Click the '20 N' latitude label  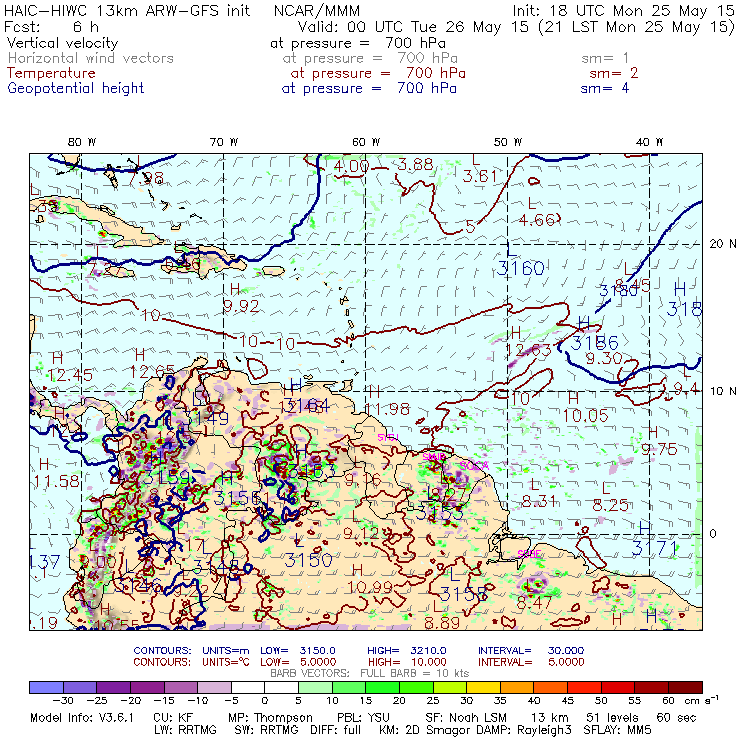[723, 244]
